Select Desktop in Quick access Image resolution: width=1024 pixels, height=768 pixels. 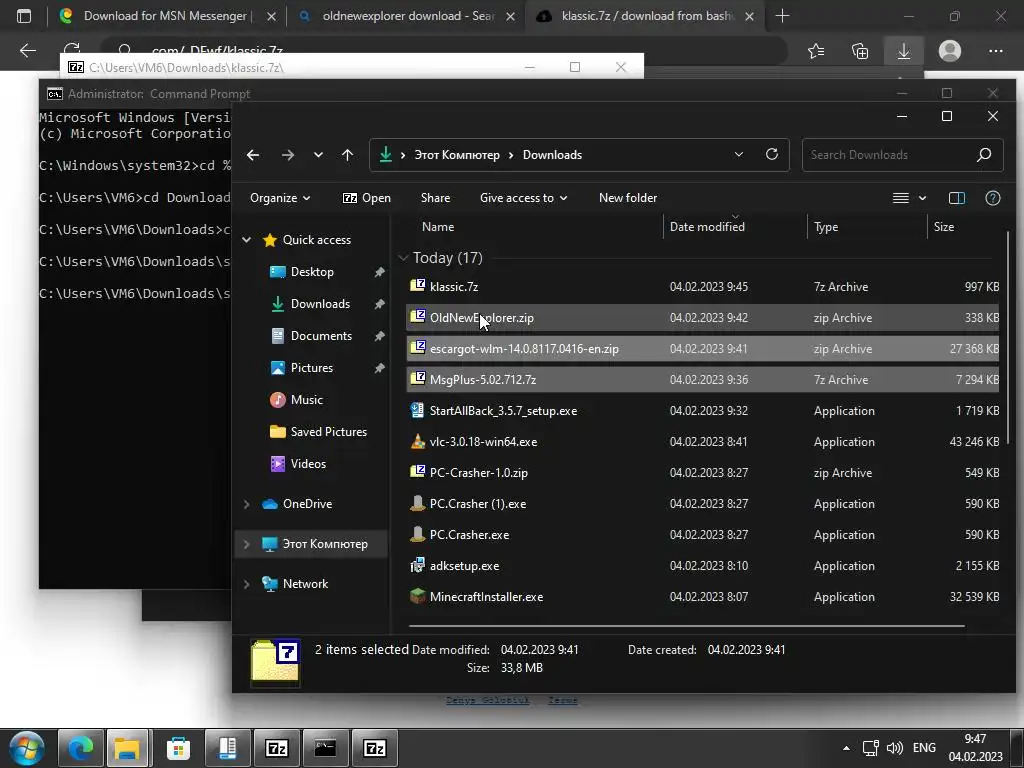(x=312, y=272)
